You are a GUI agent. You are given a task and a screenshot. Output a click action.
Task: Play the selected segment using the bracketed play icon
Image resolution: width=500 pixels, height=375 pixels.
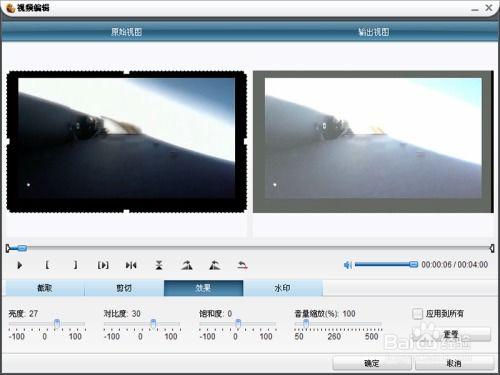tap(103, 265)
